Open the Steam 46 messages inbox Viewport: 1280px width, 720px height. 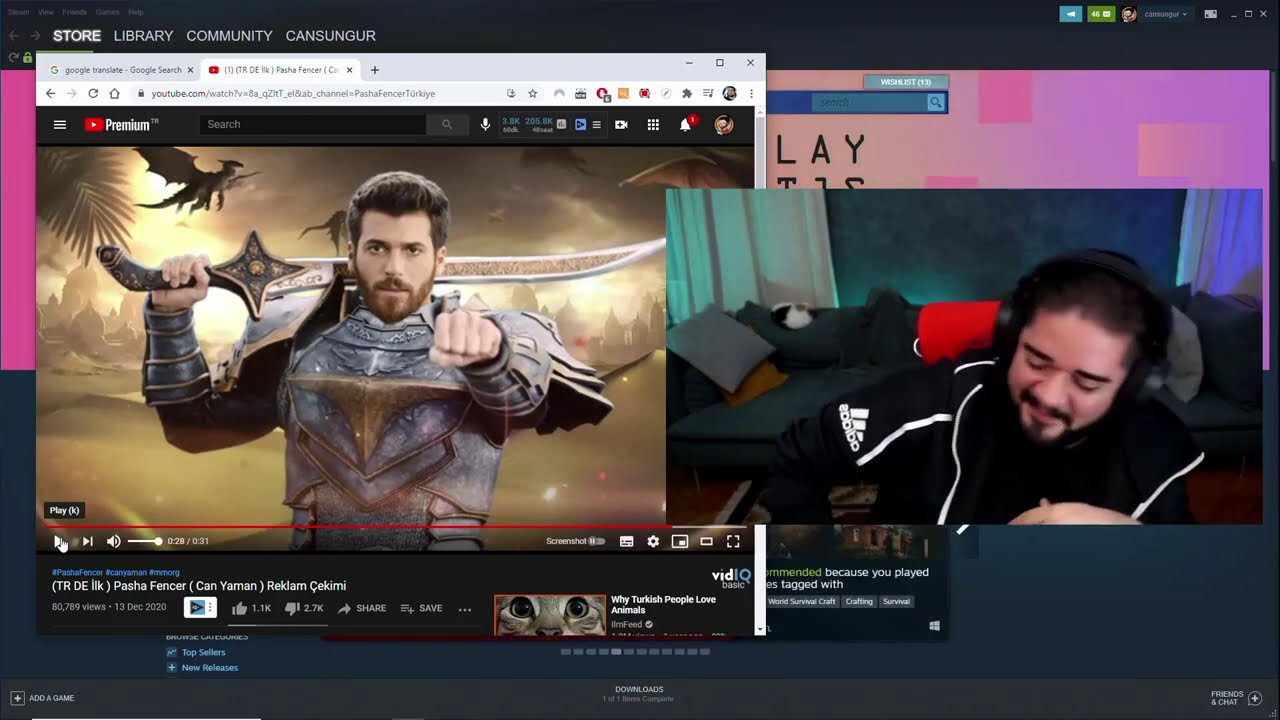(x=1101, y=14)
